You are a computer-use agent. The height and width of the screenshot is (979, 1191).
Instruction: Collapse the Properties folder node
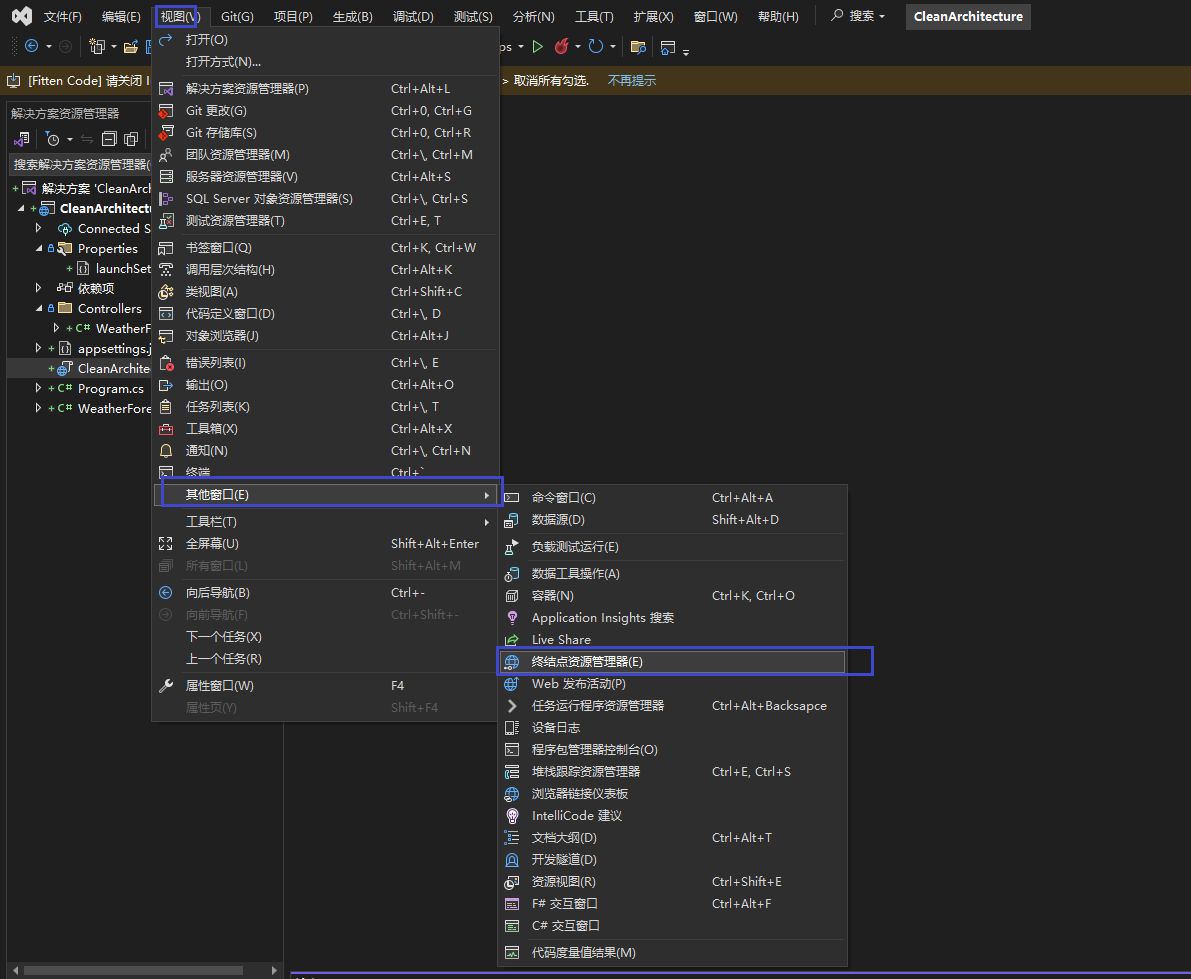coord(39,248)
